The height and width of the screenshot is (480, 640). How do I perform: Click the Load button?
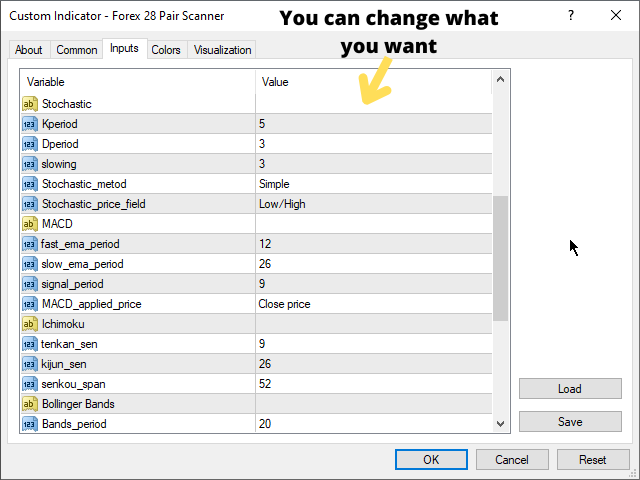click(x=570, y=389)
